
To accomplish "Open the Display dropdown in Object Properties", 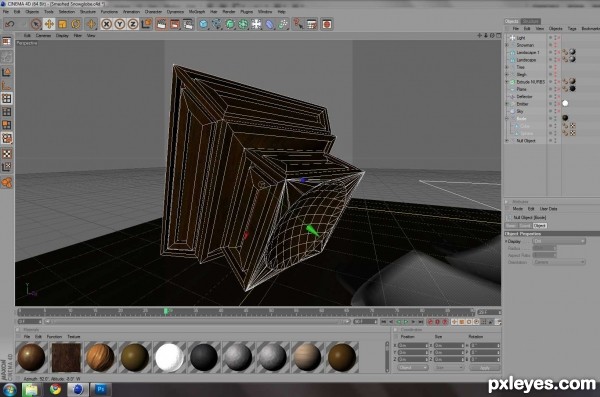I will tap(559, 241).
